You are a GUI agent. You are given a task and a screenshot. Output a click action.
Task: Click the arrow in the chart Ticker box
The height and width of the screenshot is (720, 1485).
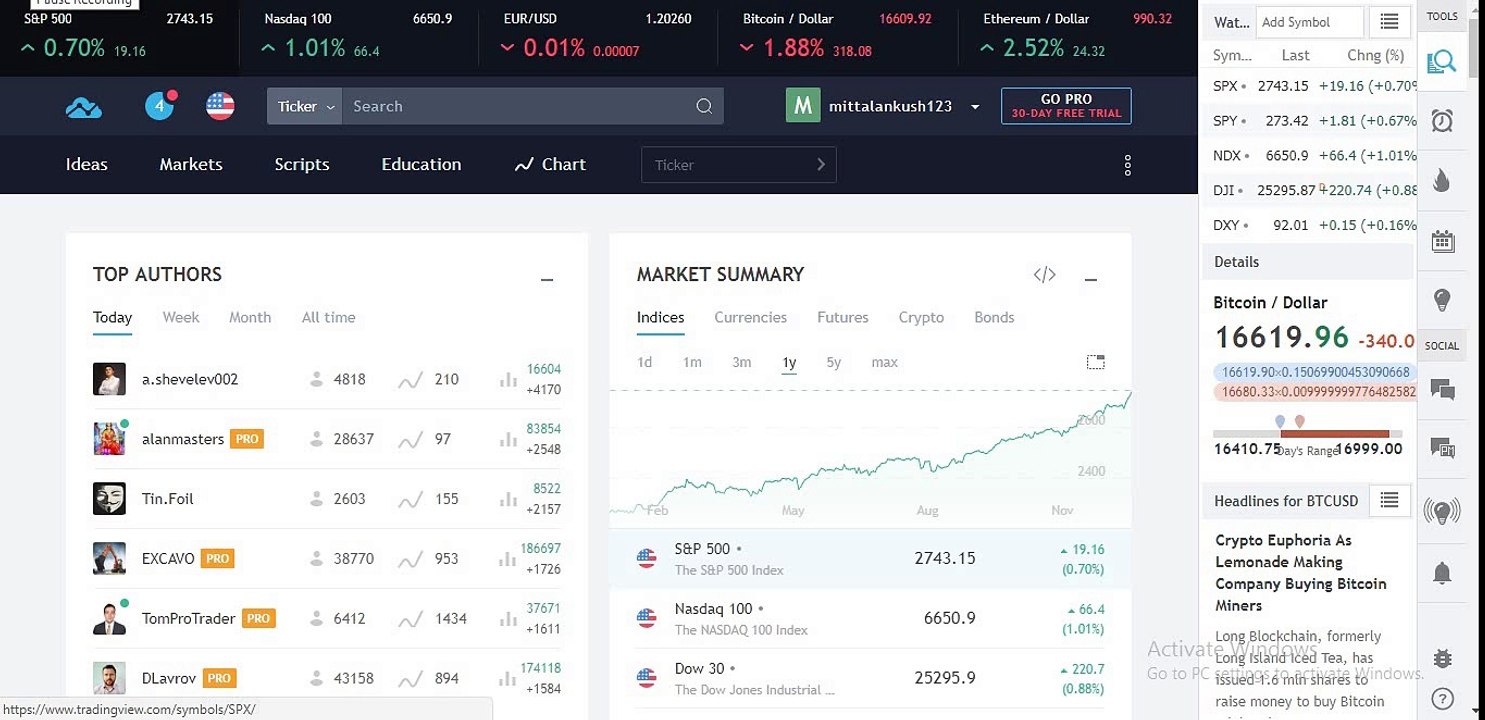pyautogui.click(x=821, y=165)
